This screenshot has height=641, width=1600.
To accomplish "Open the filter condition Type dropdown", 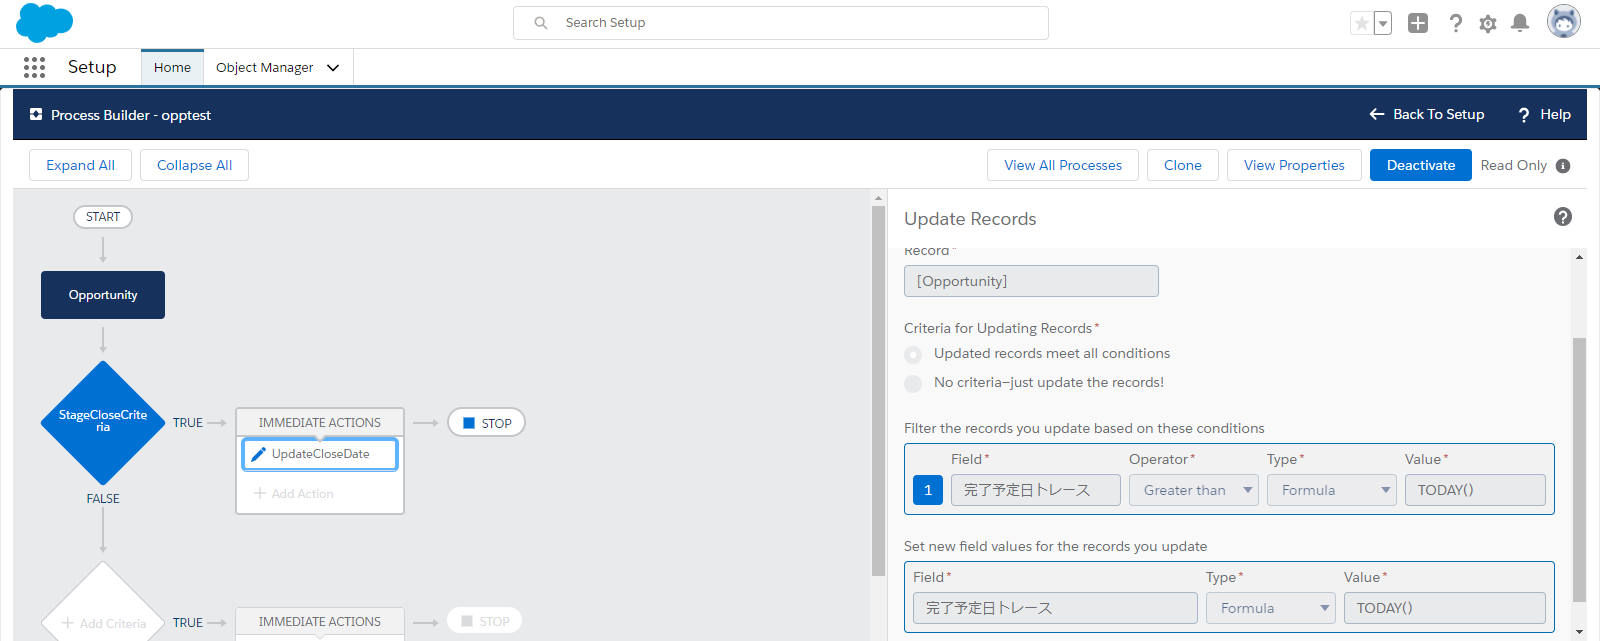I will [x=1332, y=490].
